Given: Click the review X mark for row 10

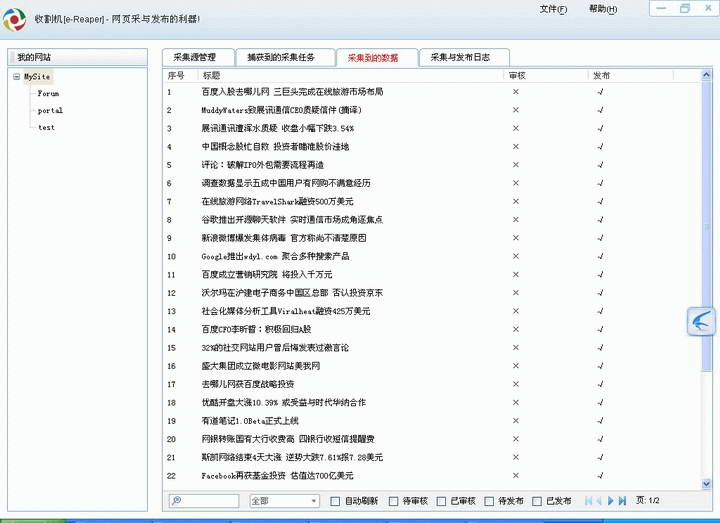Looking at the screenshot, I should [516, 256].
